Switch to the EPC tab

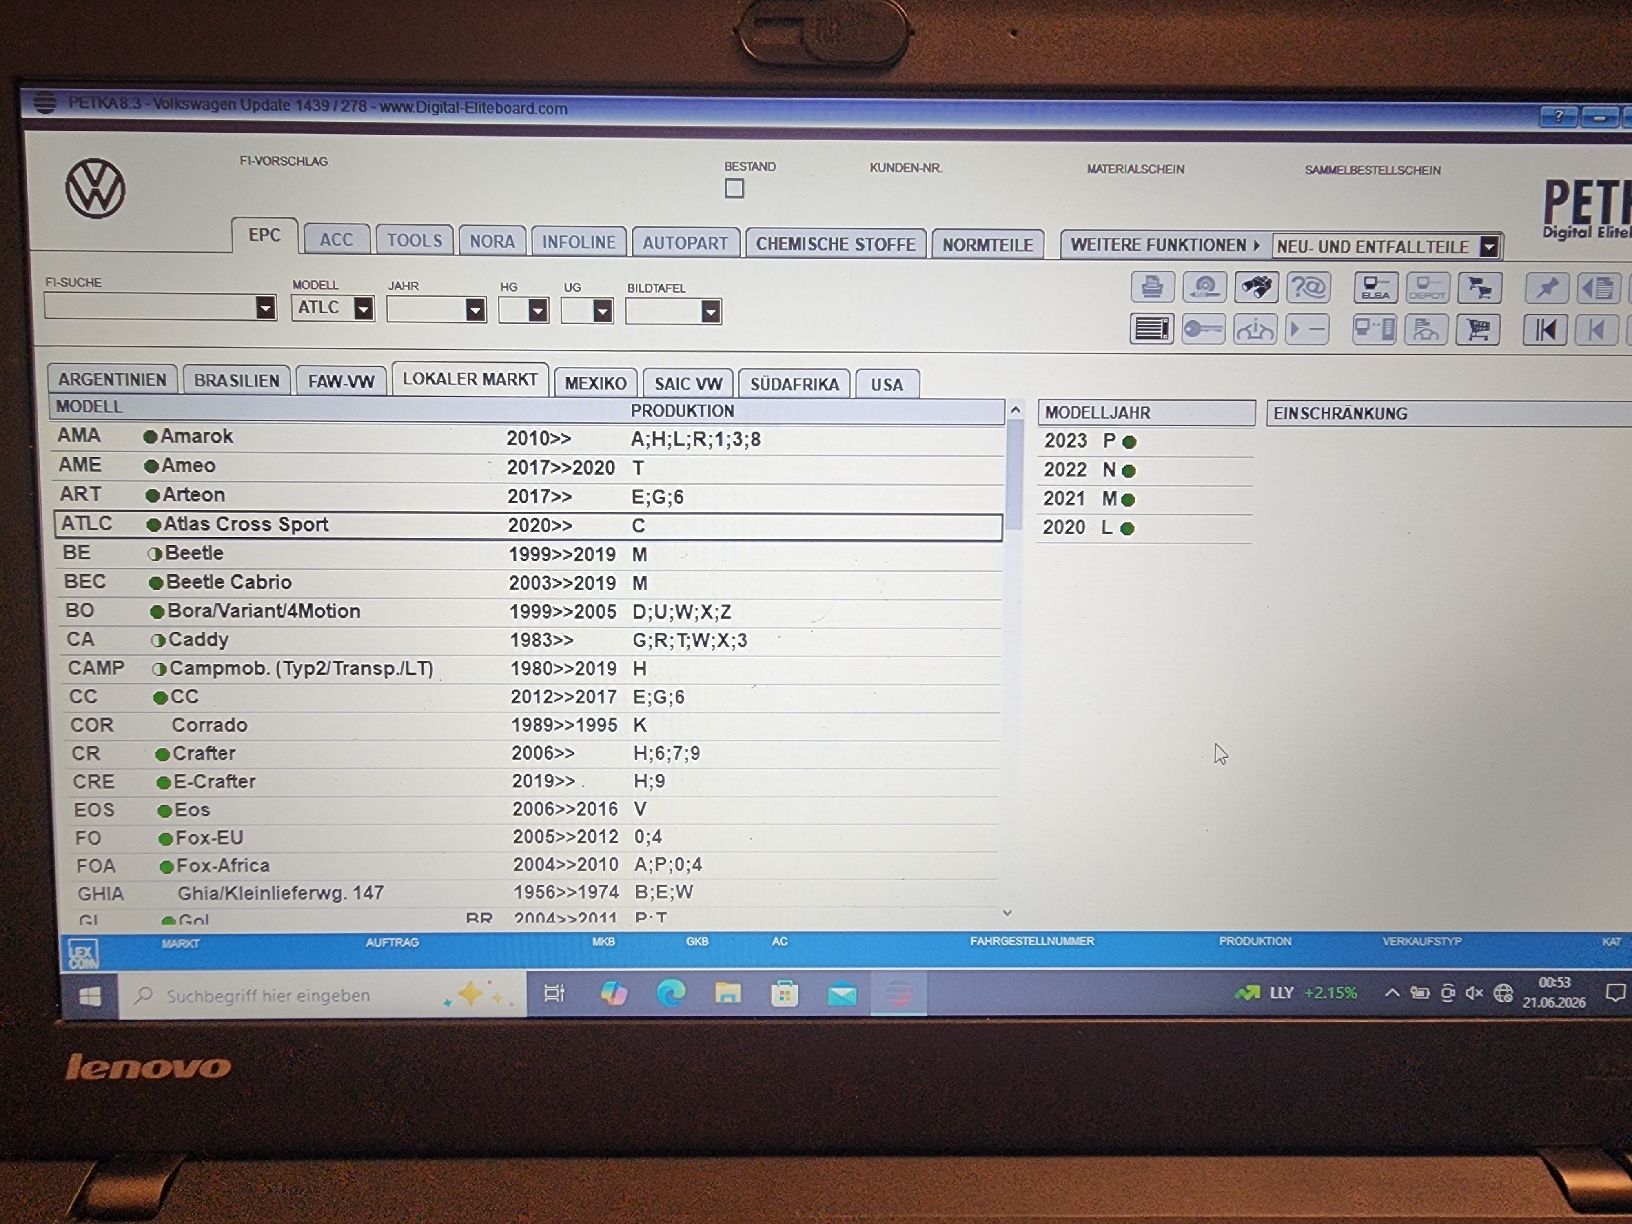pyautogui.click(x=264, y=235)
